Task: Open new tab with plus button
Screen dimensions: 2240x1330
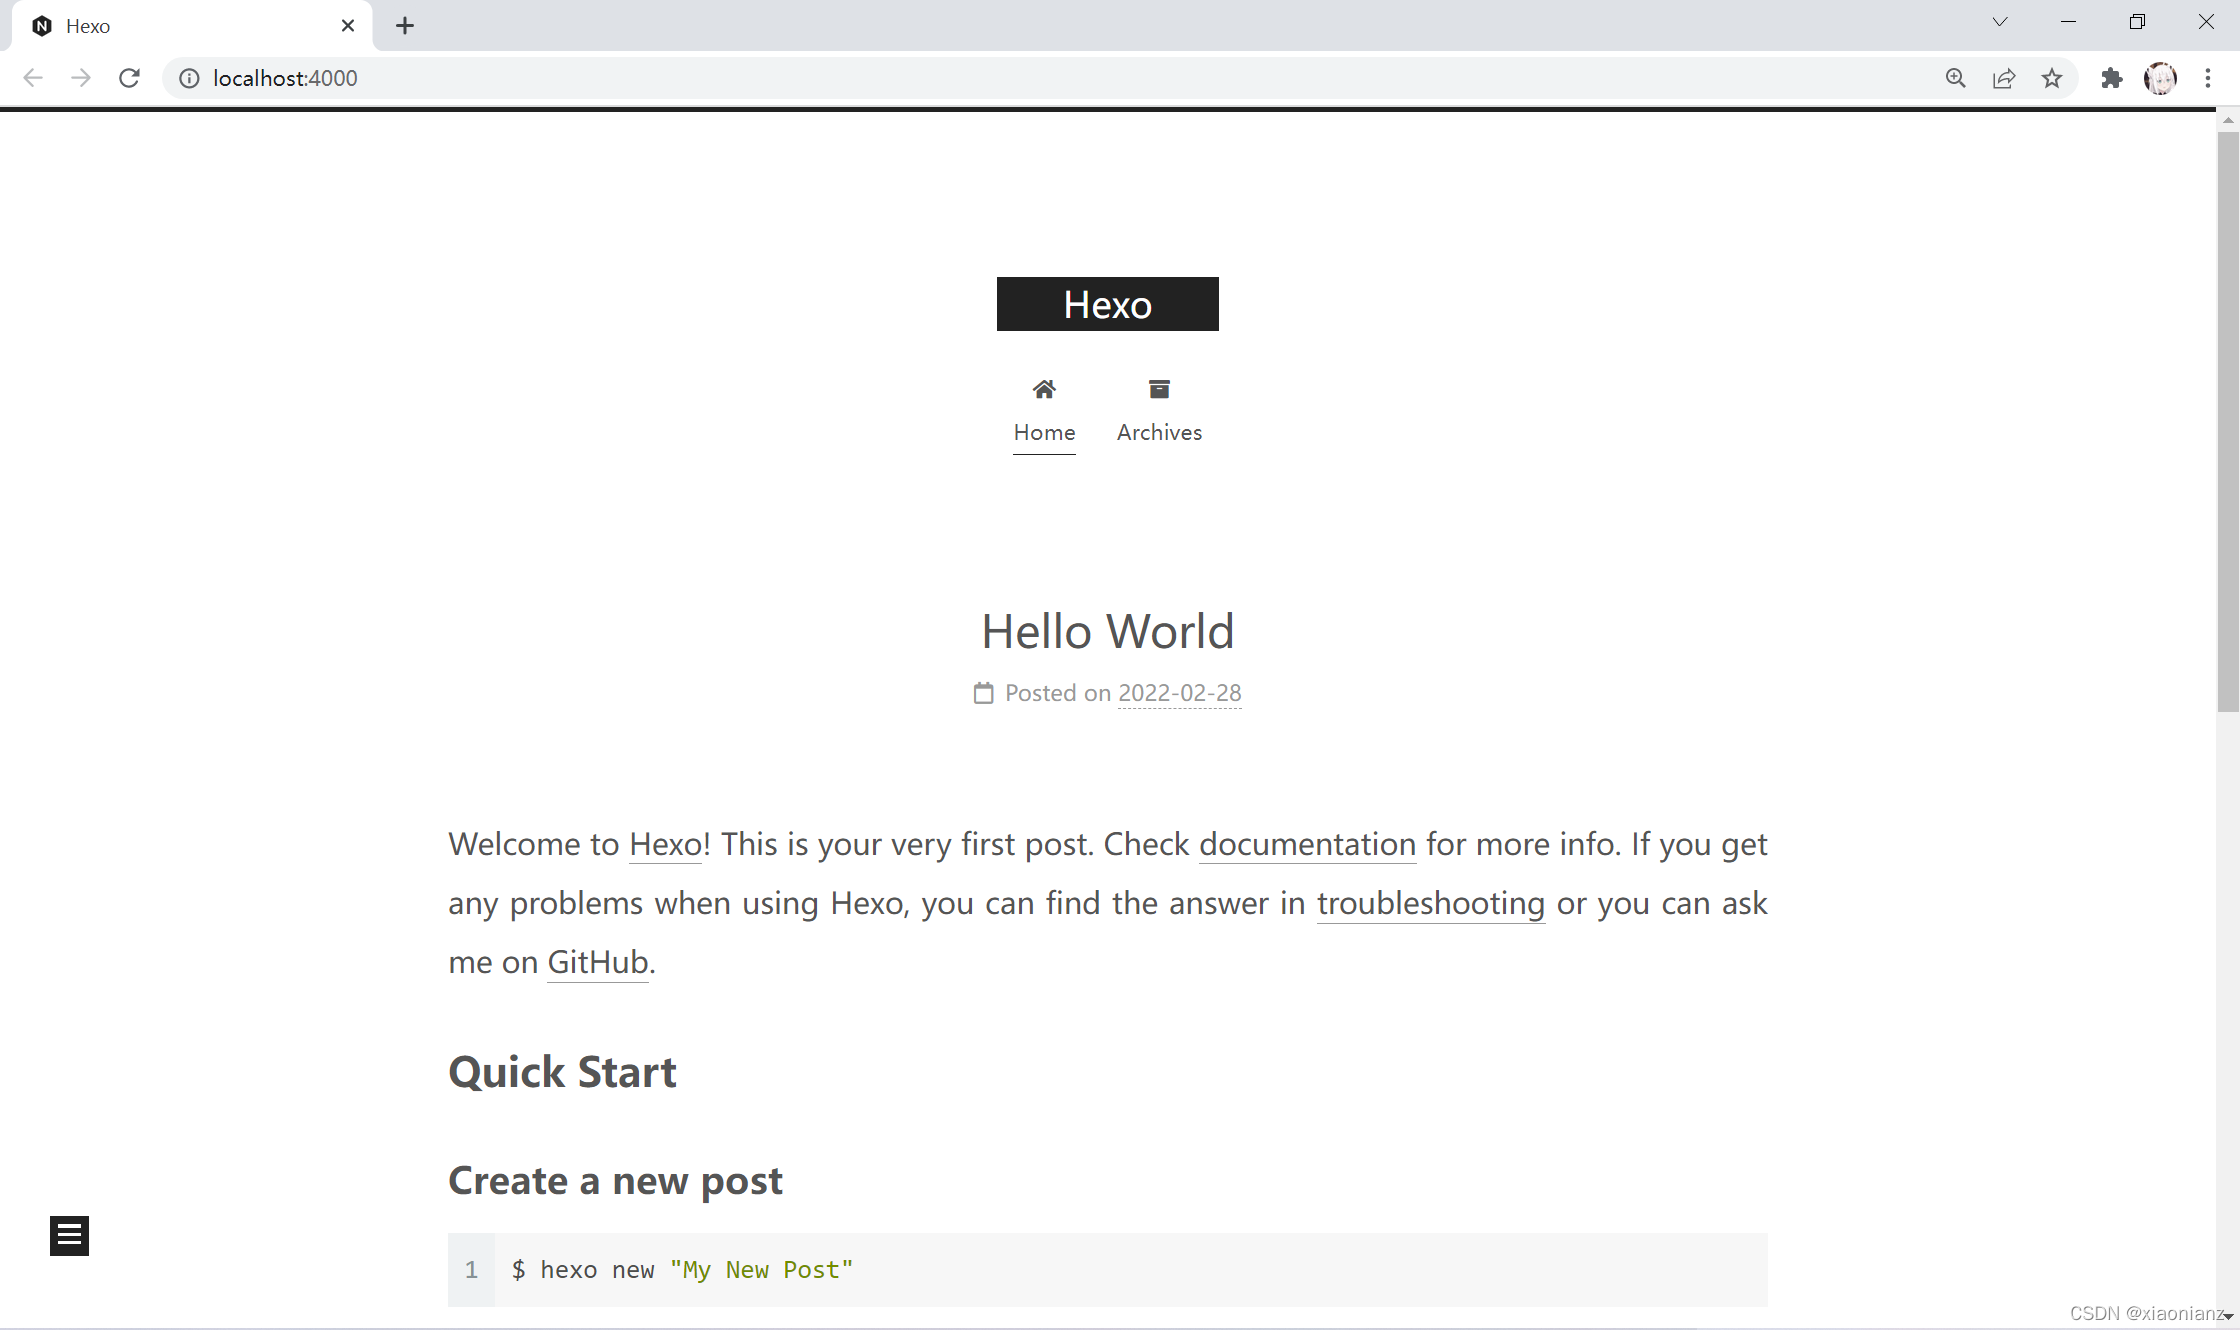Action: (405, 25)
